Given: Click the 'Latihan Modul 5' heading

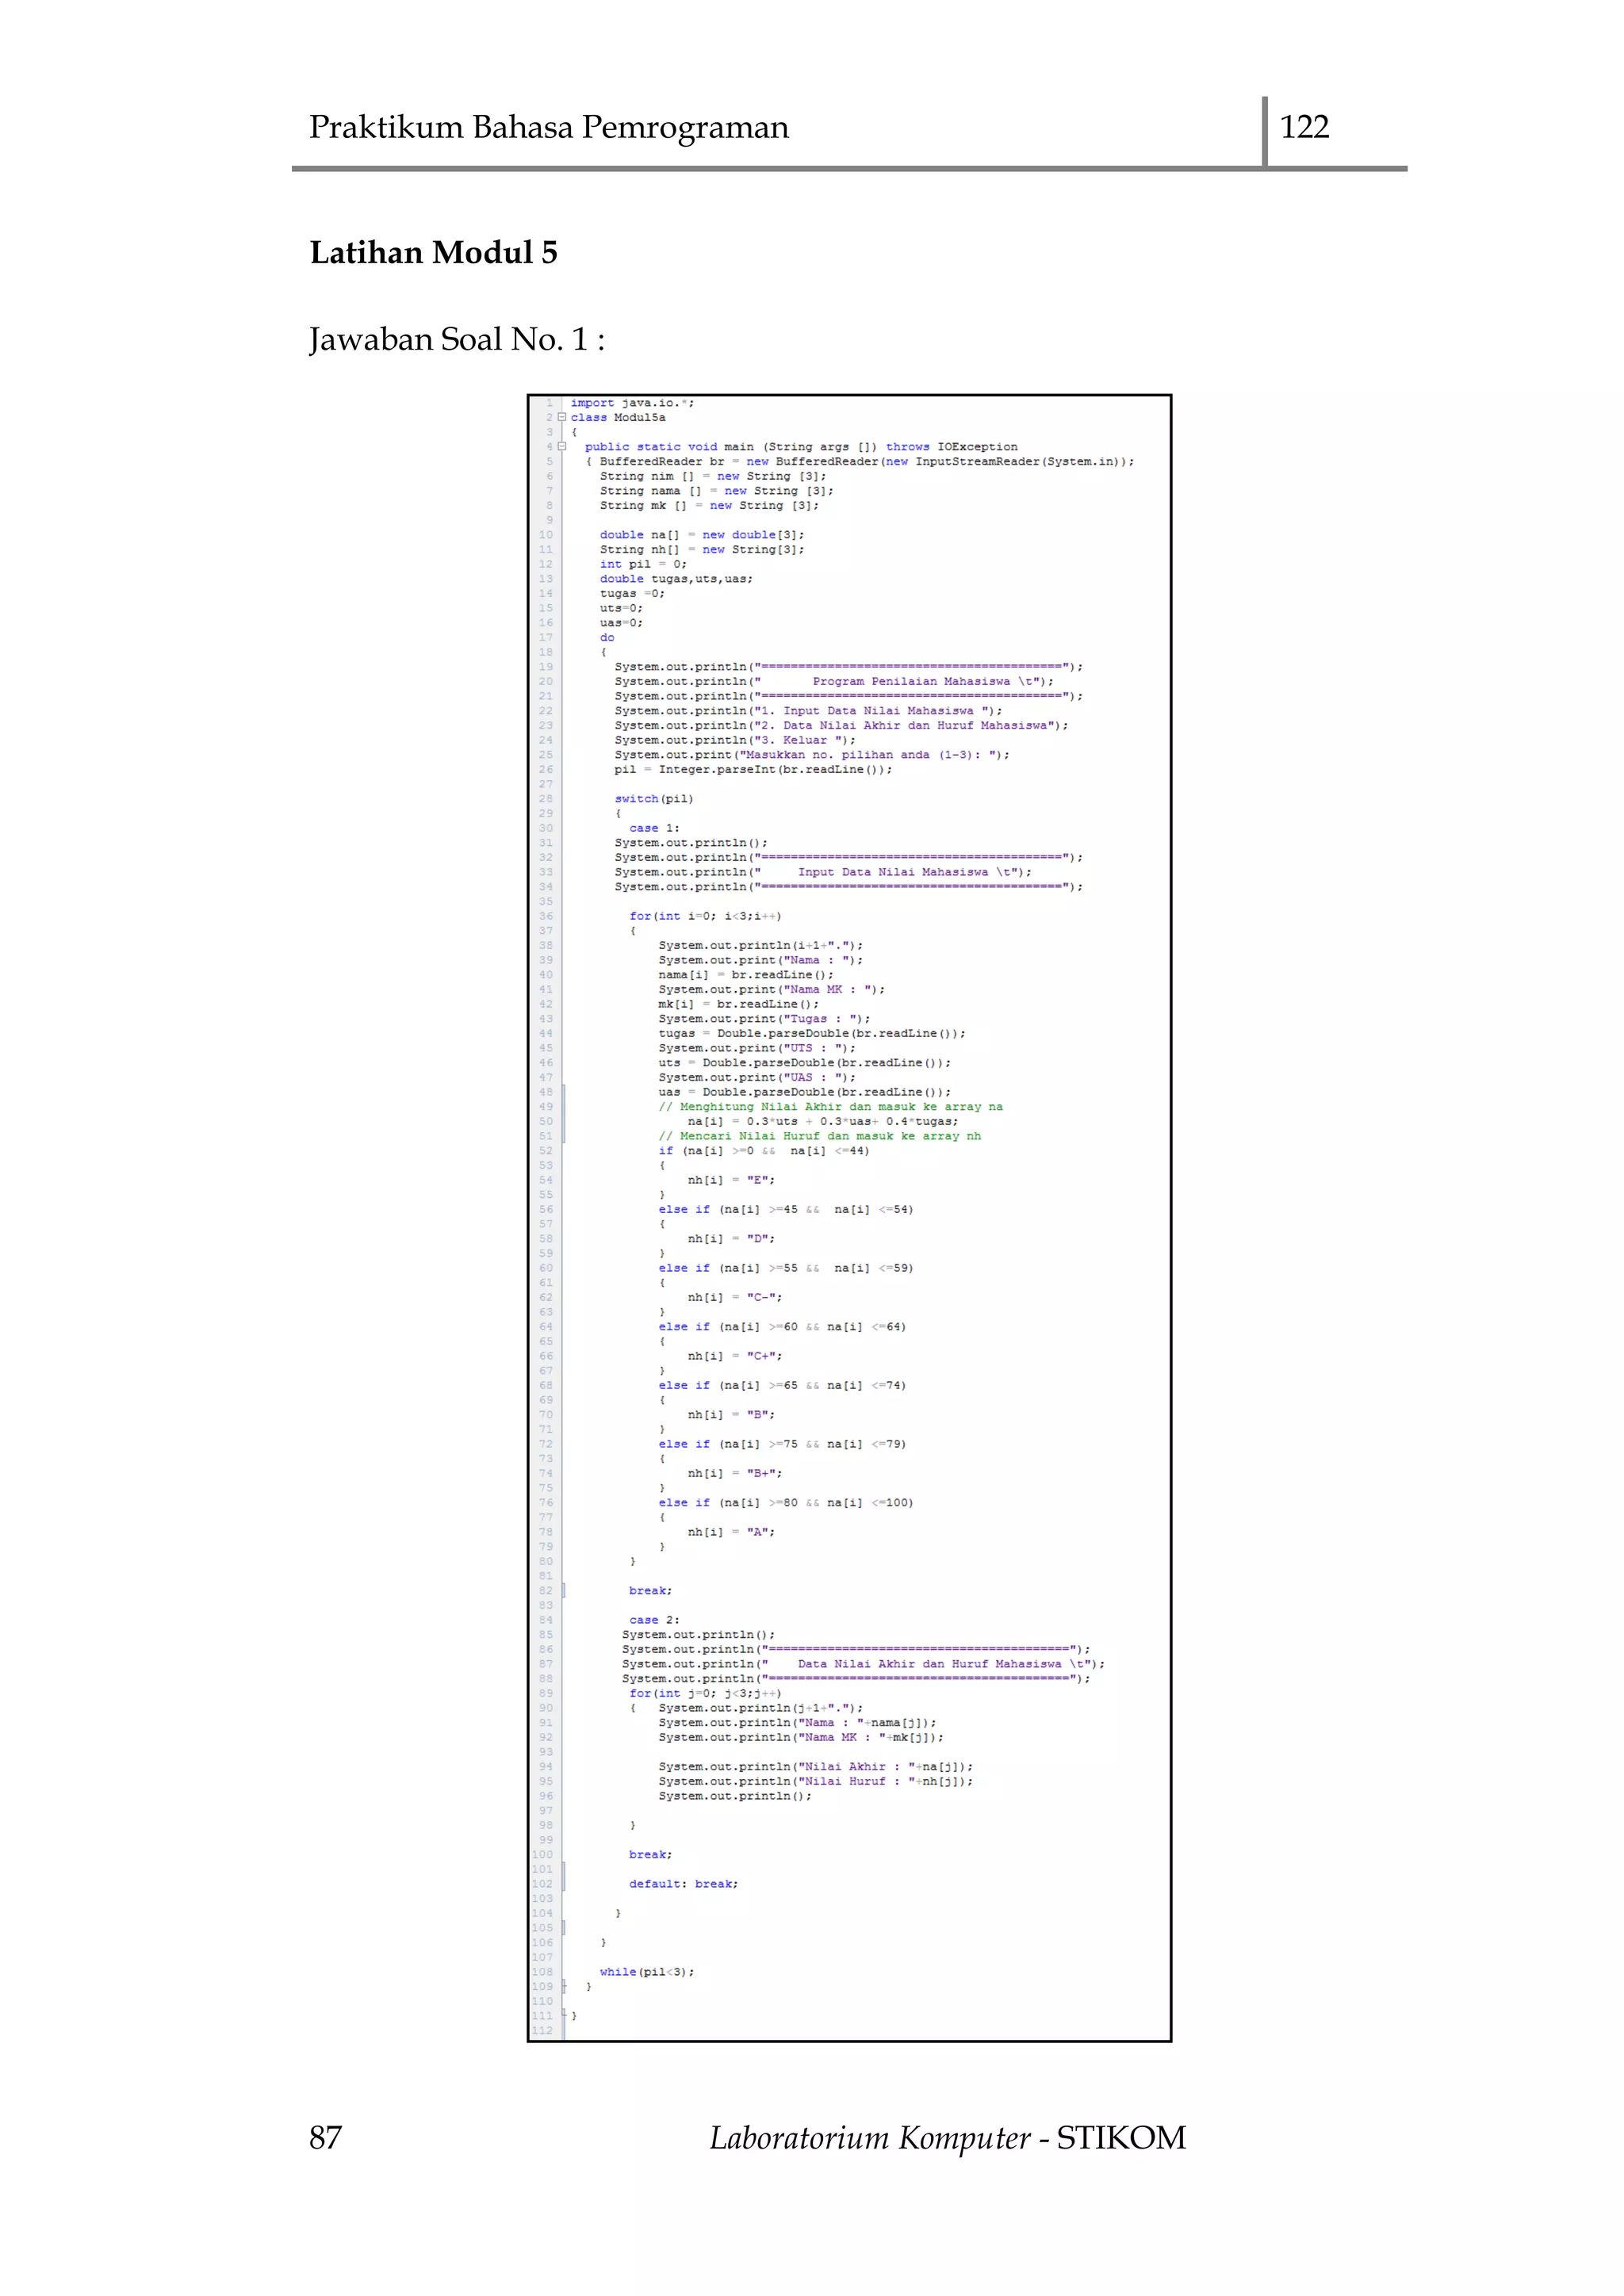Looking at the screenshot, I should pyautogui.click(x=433, y=253).
